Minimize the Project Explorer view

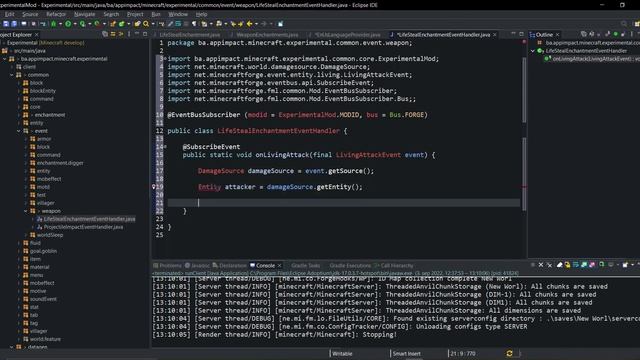tap(137, 34)
